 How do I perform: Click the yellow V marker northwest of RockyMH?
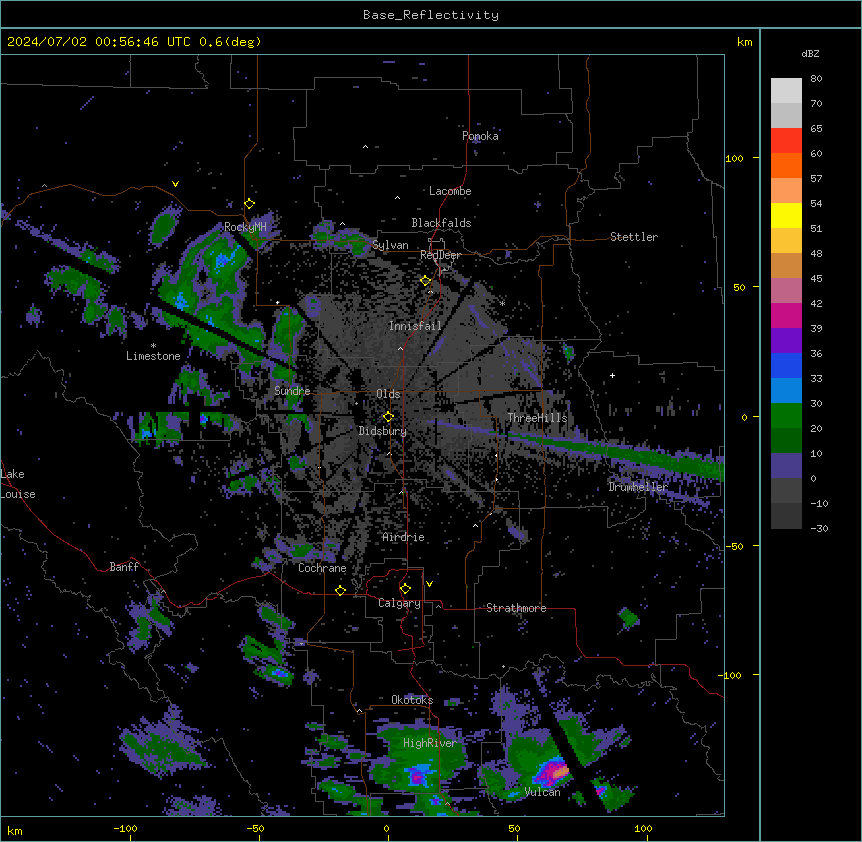click(x=175, y=184)
